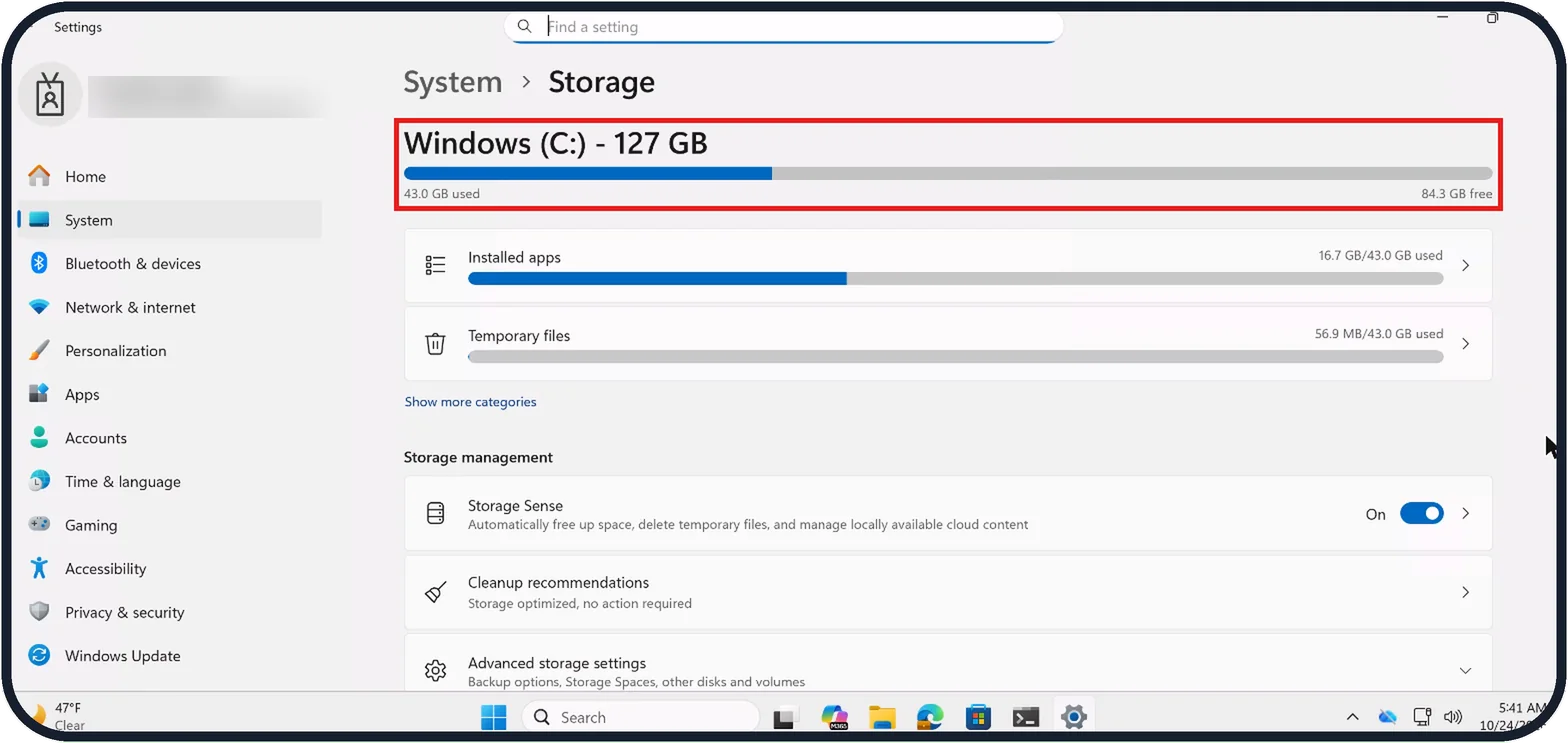Select the System sidebar item
This screenshot has height=743, width=1568.
(x=170, y=220)
